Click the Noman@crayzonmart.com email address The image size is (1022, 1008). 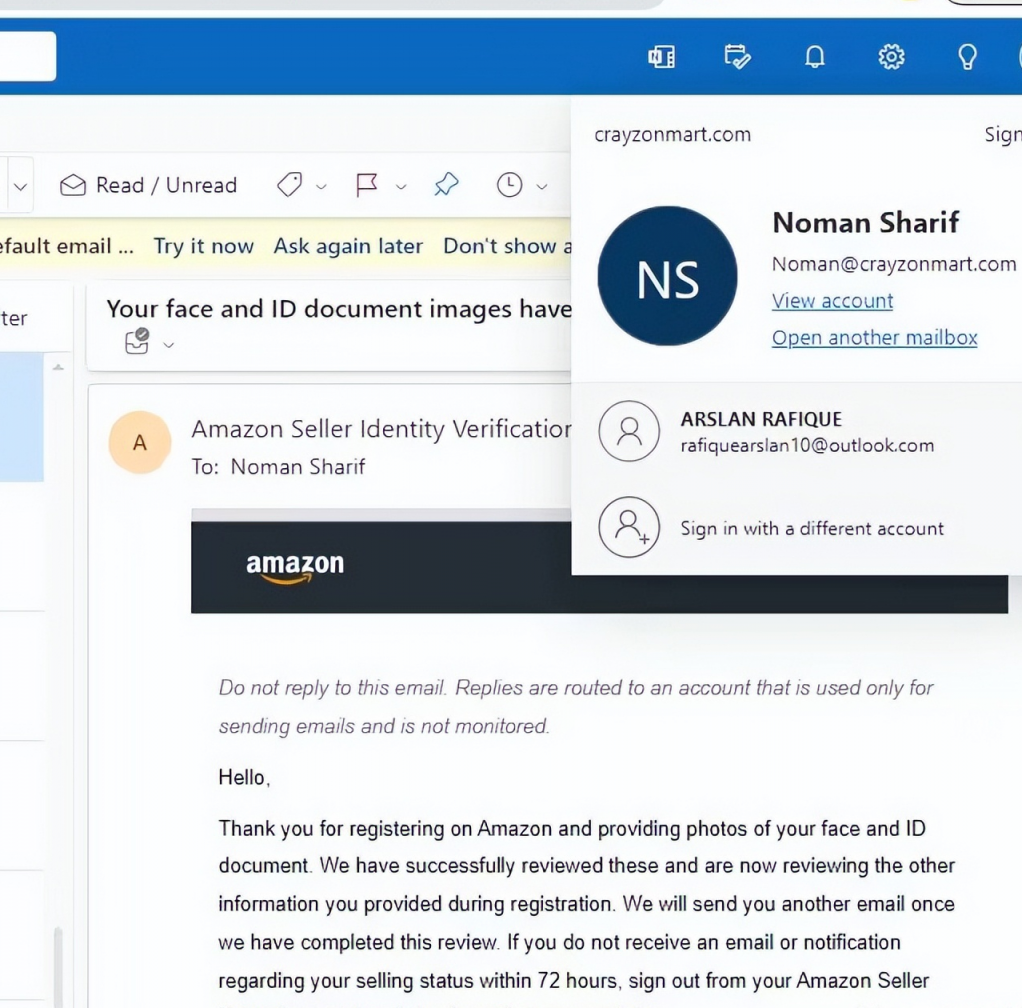894,264
